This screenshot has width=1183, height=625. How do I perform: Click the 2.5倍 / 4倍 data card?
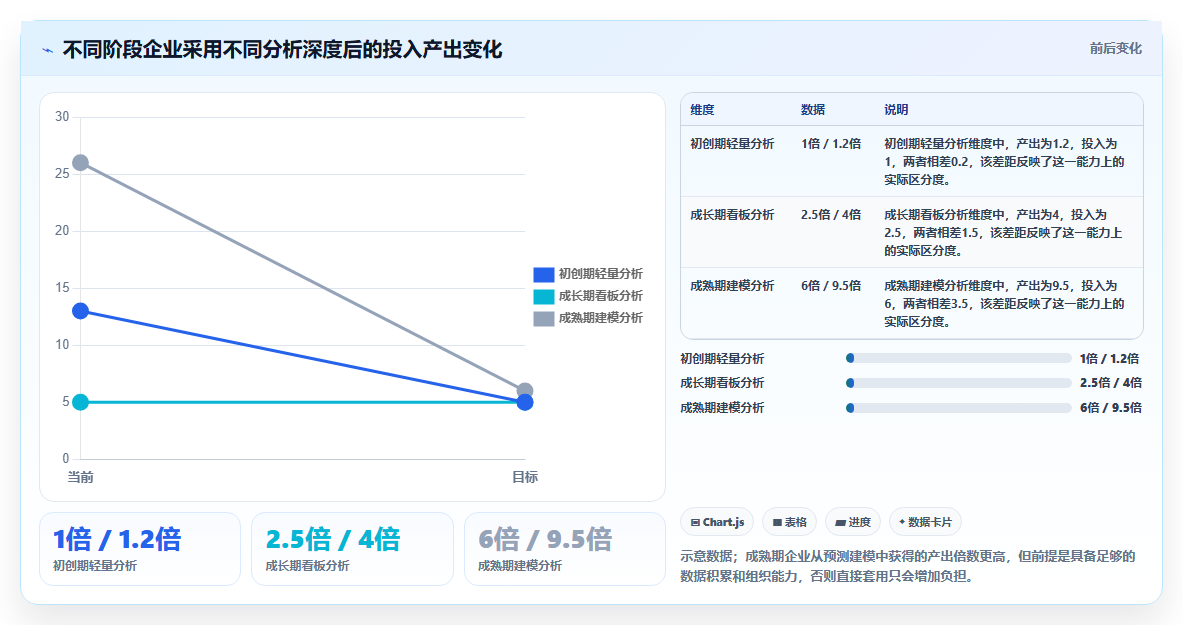(352, 549)
